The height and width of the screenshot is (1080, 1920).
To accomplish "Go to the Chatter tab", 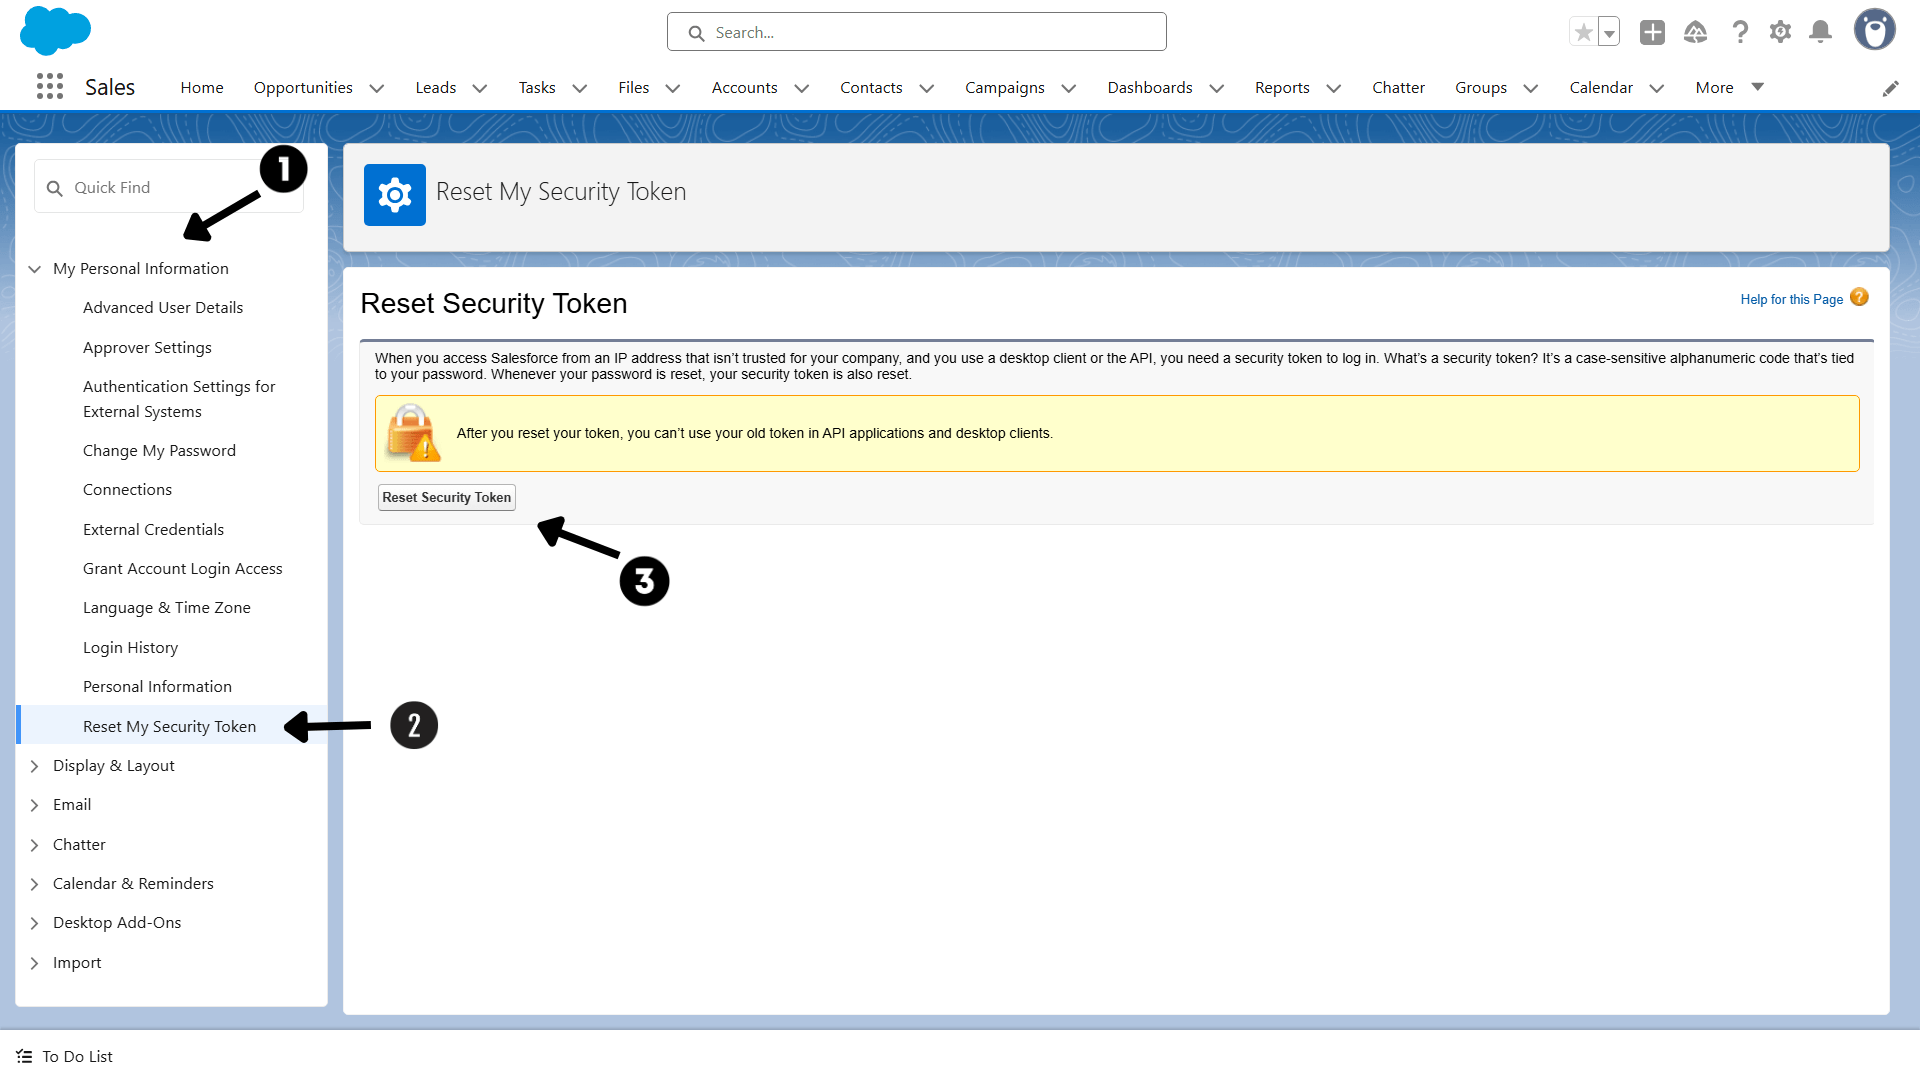I will [1398, 88].
